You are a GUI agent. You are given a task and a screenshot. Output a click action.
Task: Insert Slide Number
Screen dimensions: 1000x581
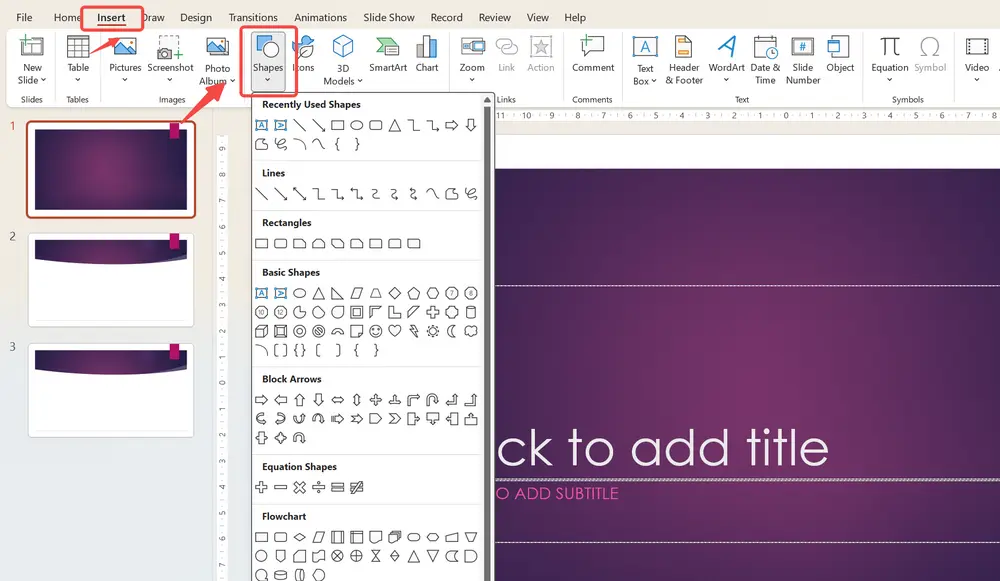(x=803, y=61)
